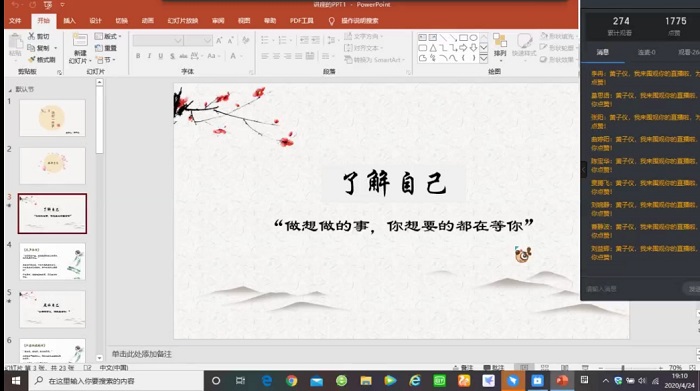Open the Layout dropdown
The image size is (700, 391).
108,36
